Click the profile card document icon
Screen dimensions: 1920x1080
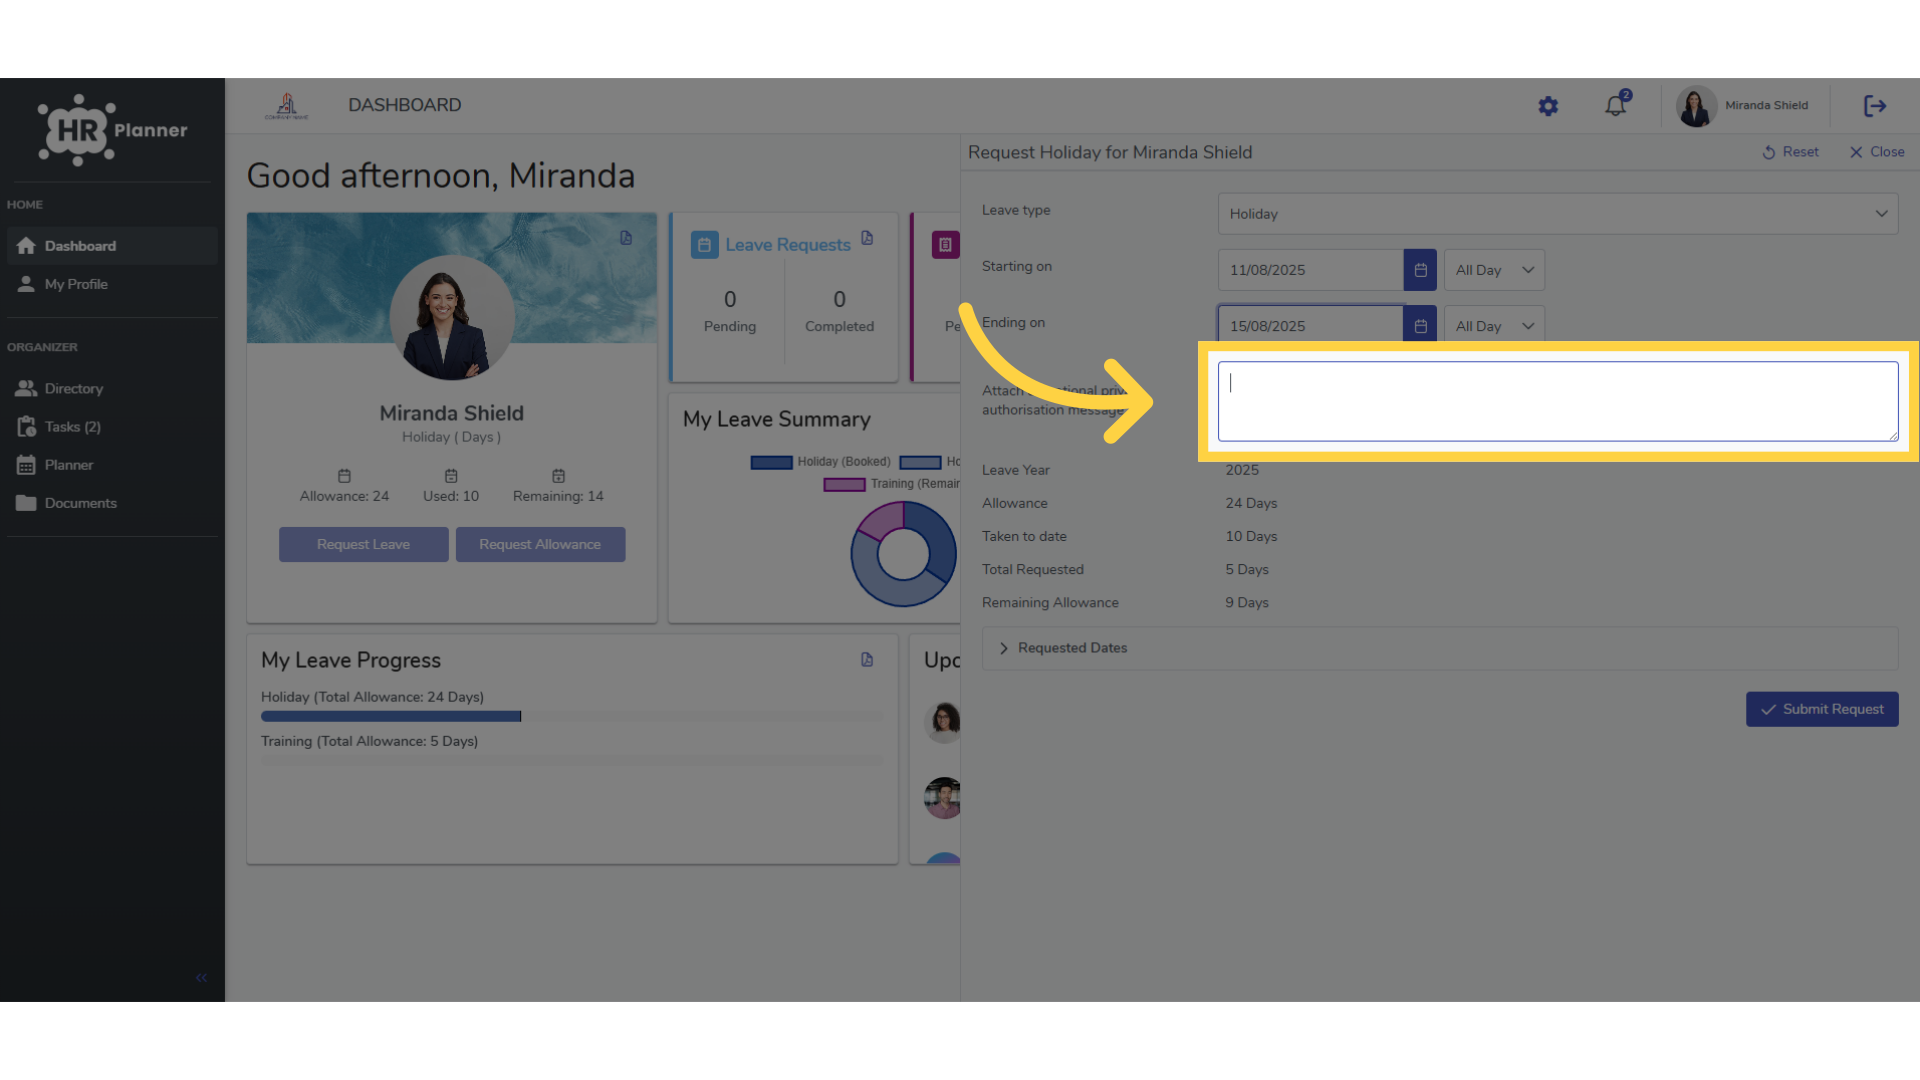[x=626, y=238]
